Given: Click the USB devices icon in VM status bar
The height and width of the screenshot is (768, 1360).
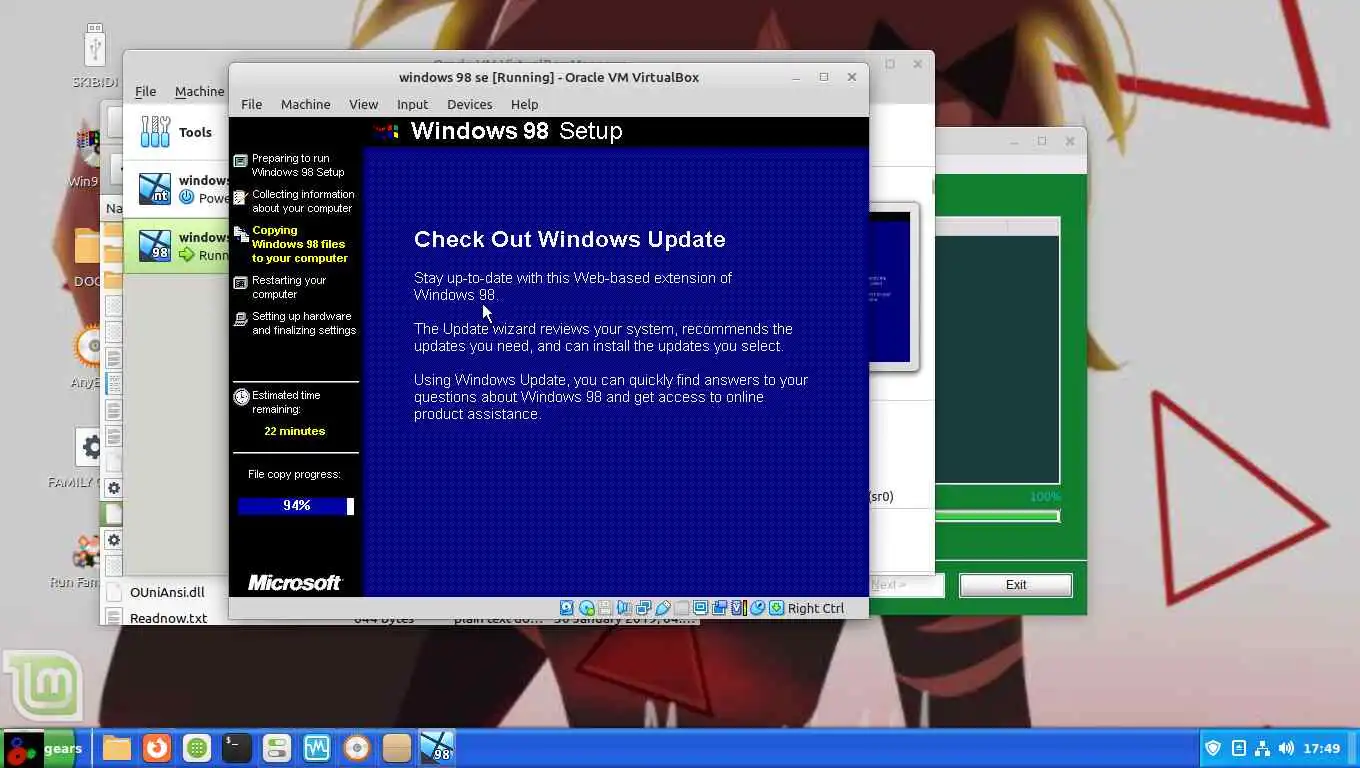Looking at the screenshot, I should 663,608.
